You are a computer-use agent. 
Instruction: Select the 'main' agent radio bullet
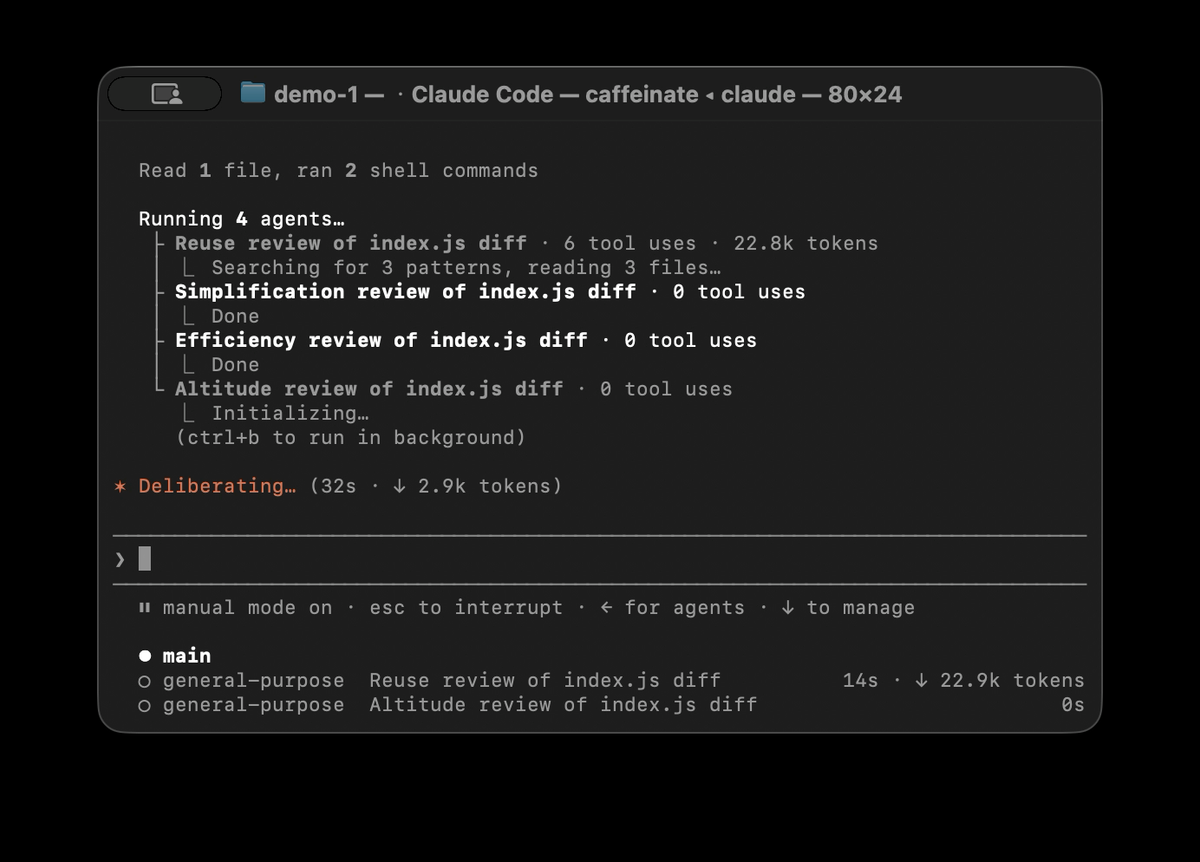point(145,656)
